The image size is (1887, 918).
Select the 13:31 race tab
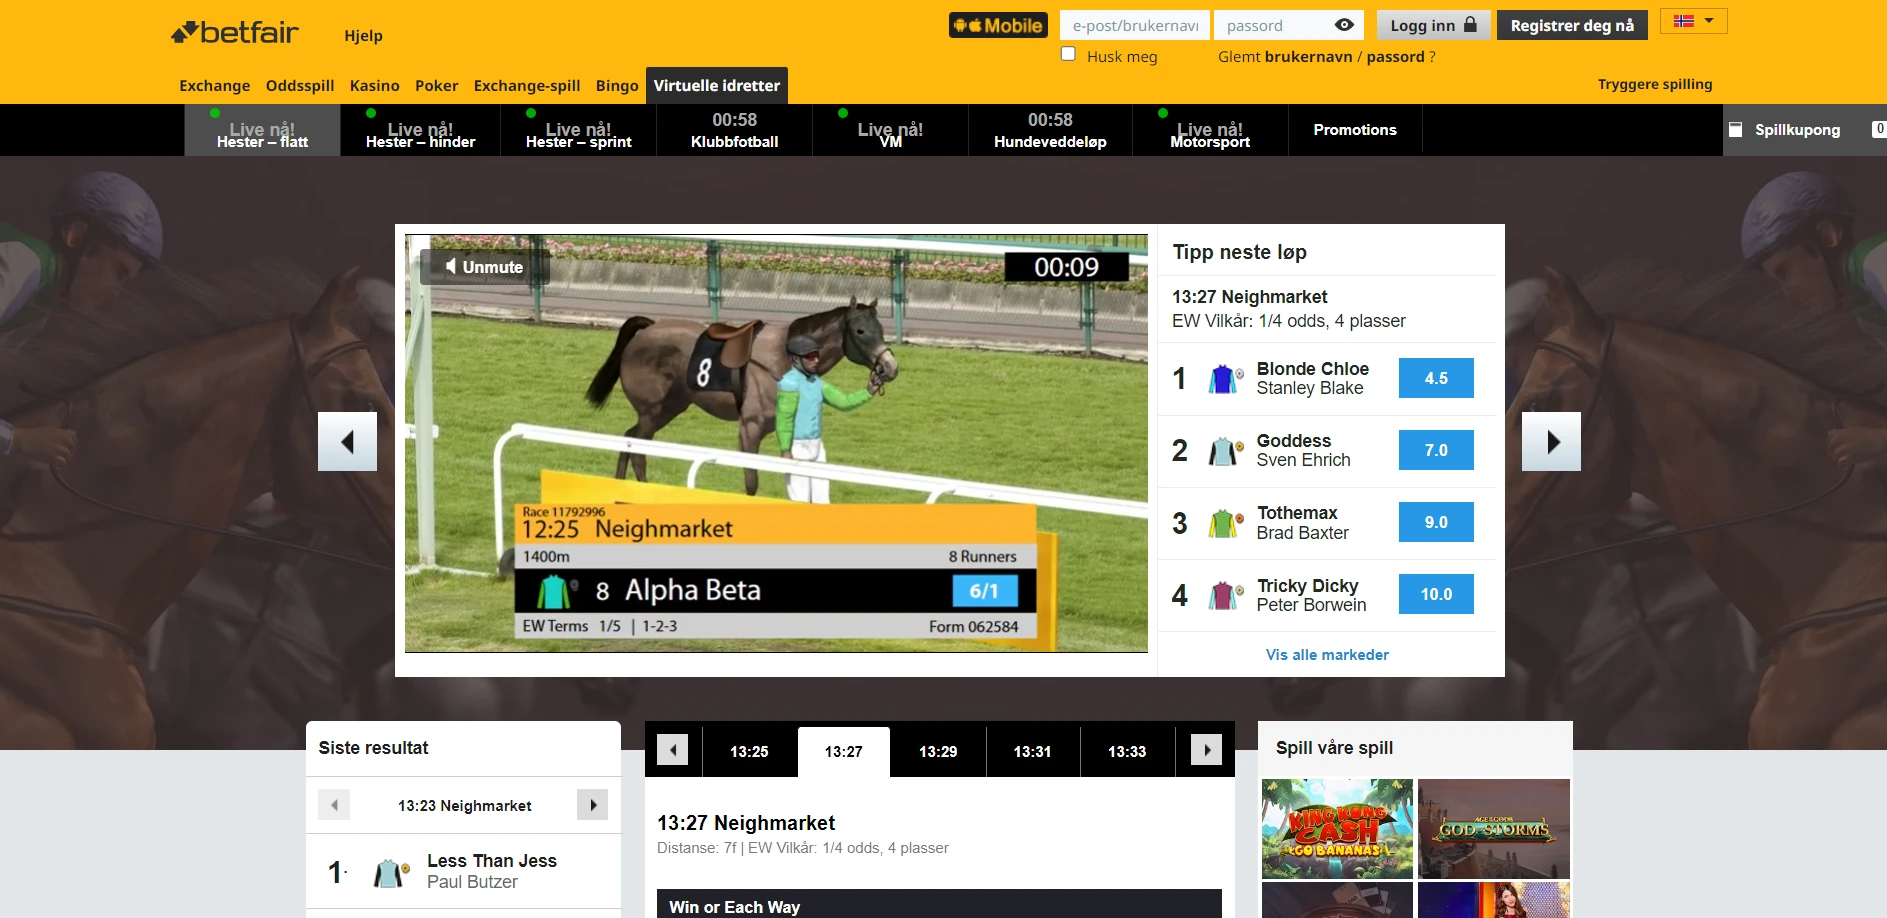point(1032,752)
